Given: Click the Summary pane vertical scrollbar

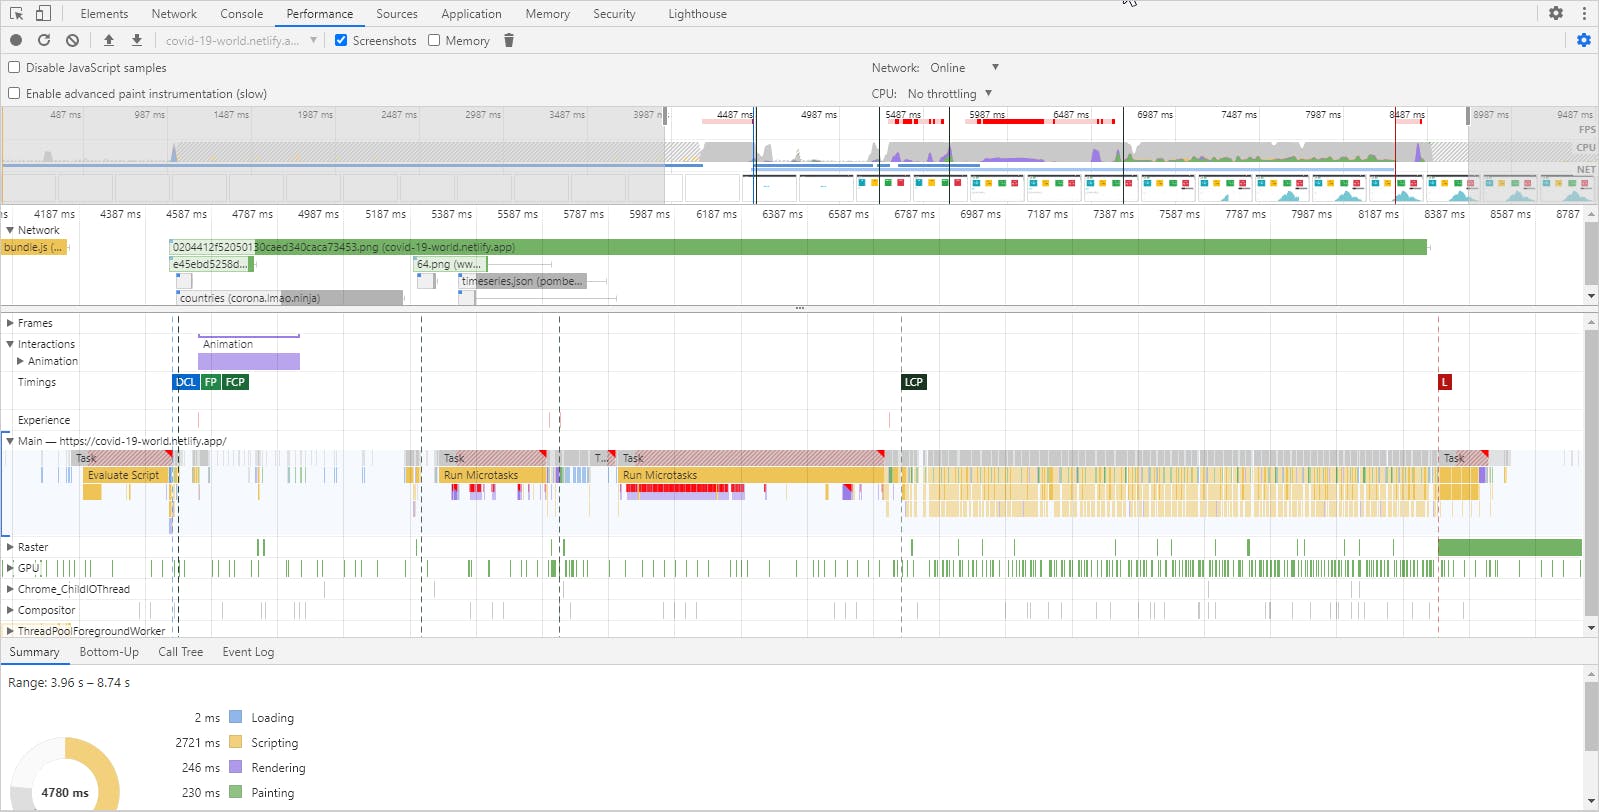Looking at the screenshot, I should pos(1591,716).
